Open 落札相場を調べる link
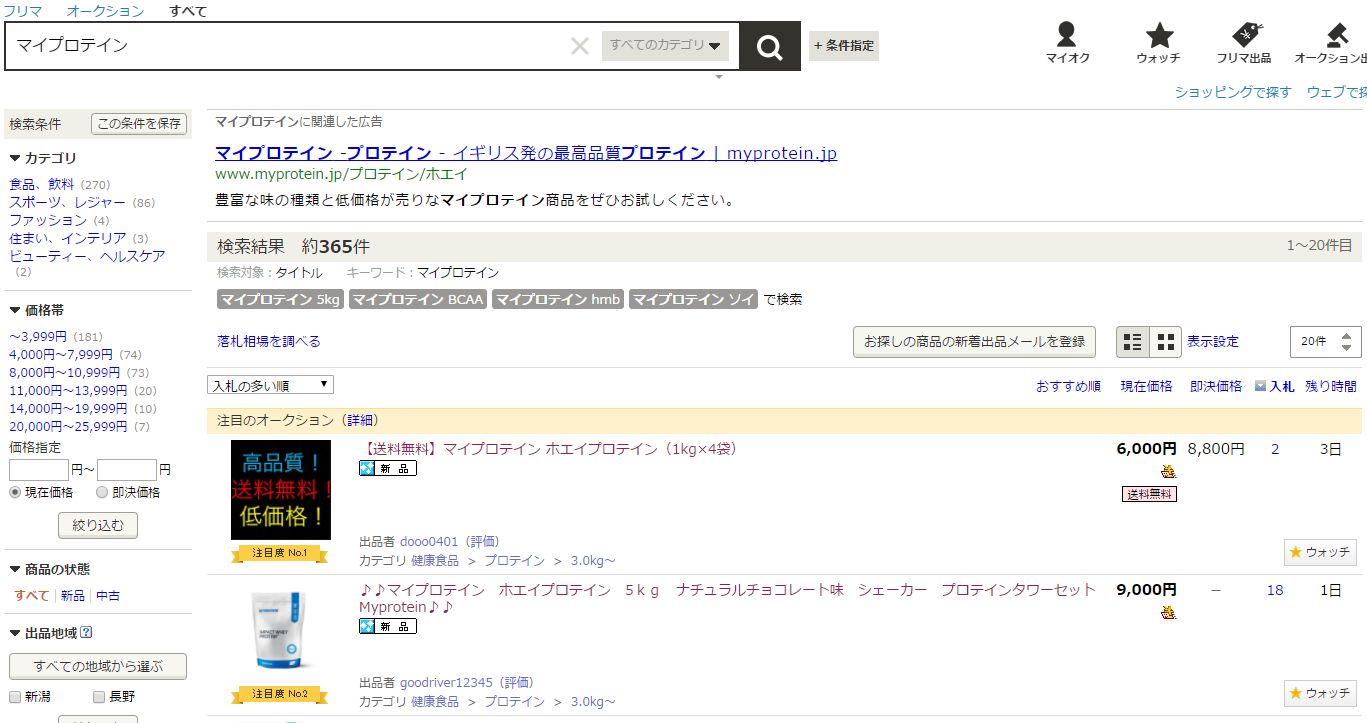Viewport: 1367px width, 723px height. 269,341
